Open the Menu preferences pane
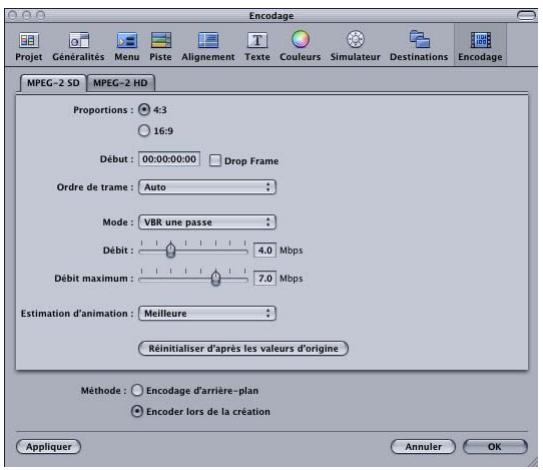543x470 pixels. pos(127,46)
